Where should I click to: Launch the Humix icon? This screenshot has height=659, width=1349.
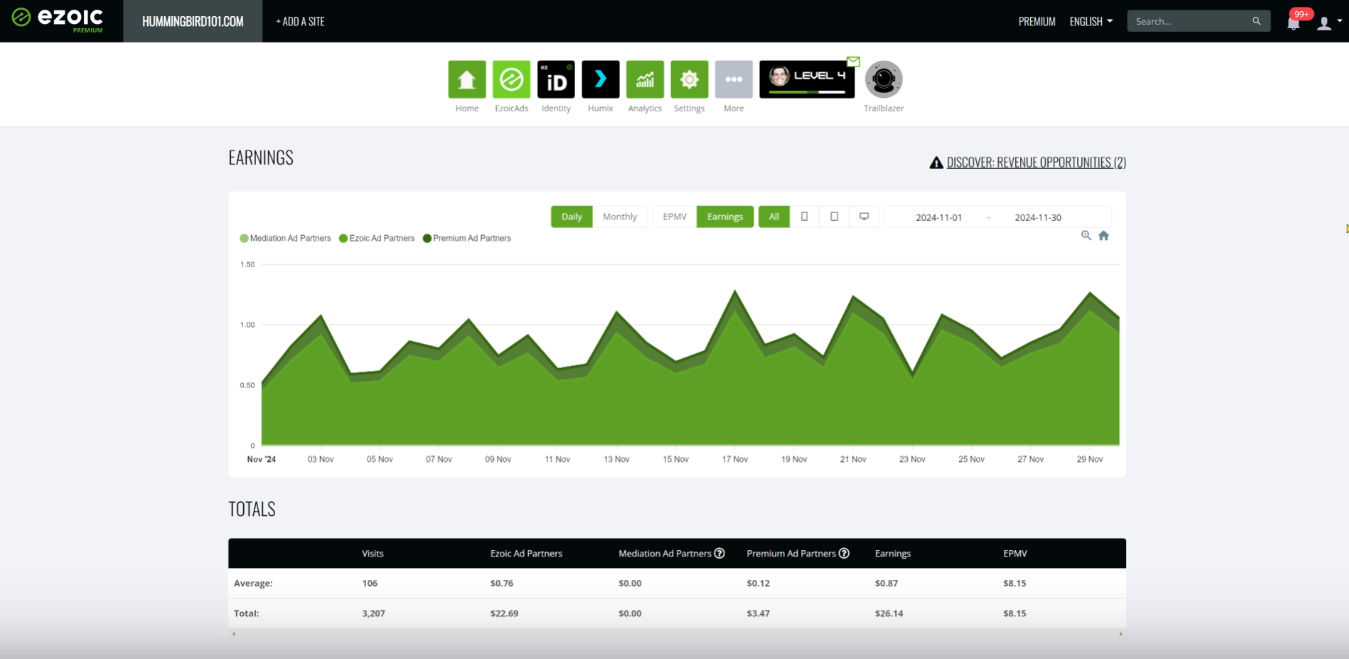coord(600,79)
